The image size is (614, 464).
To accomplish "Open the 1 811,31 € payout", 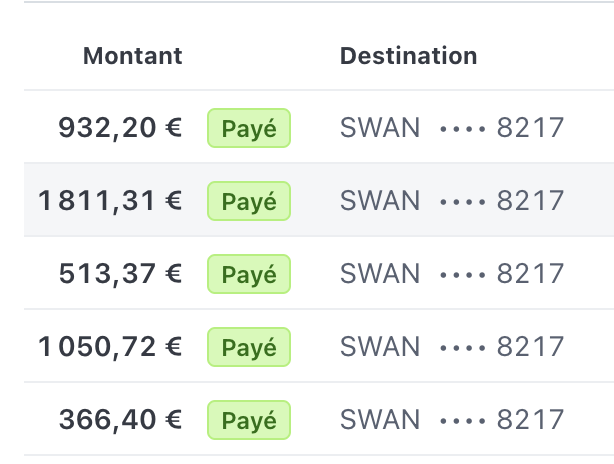I will point(110,201).
